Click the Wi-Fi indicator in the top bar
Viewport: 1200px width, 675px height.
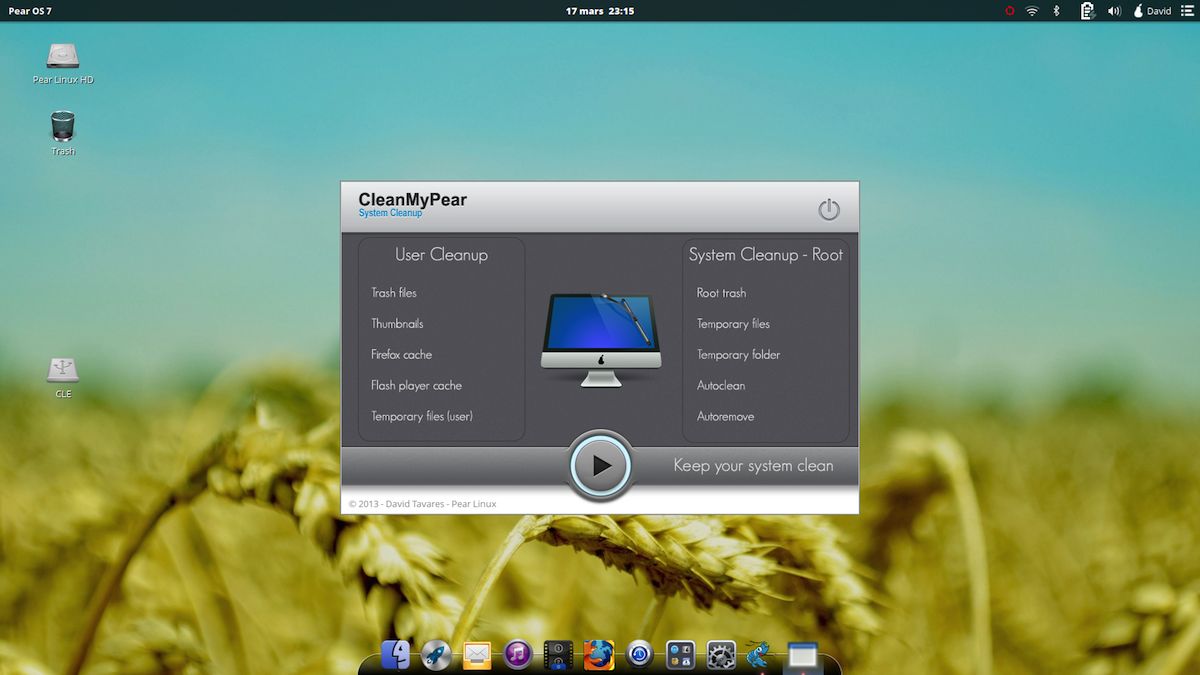[x=1031, y=11]
